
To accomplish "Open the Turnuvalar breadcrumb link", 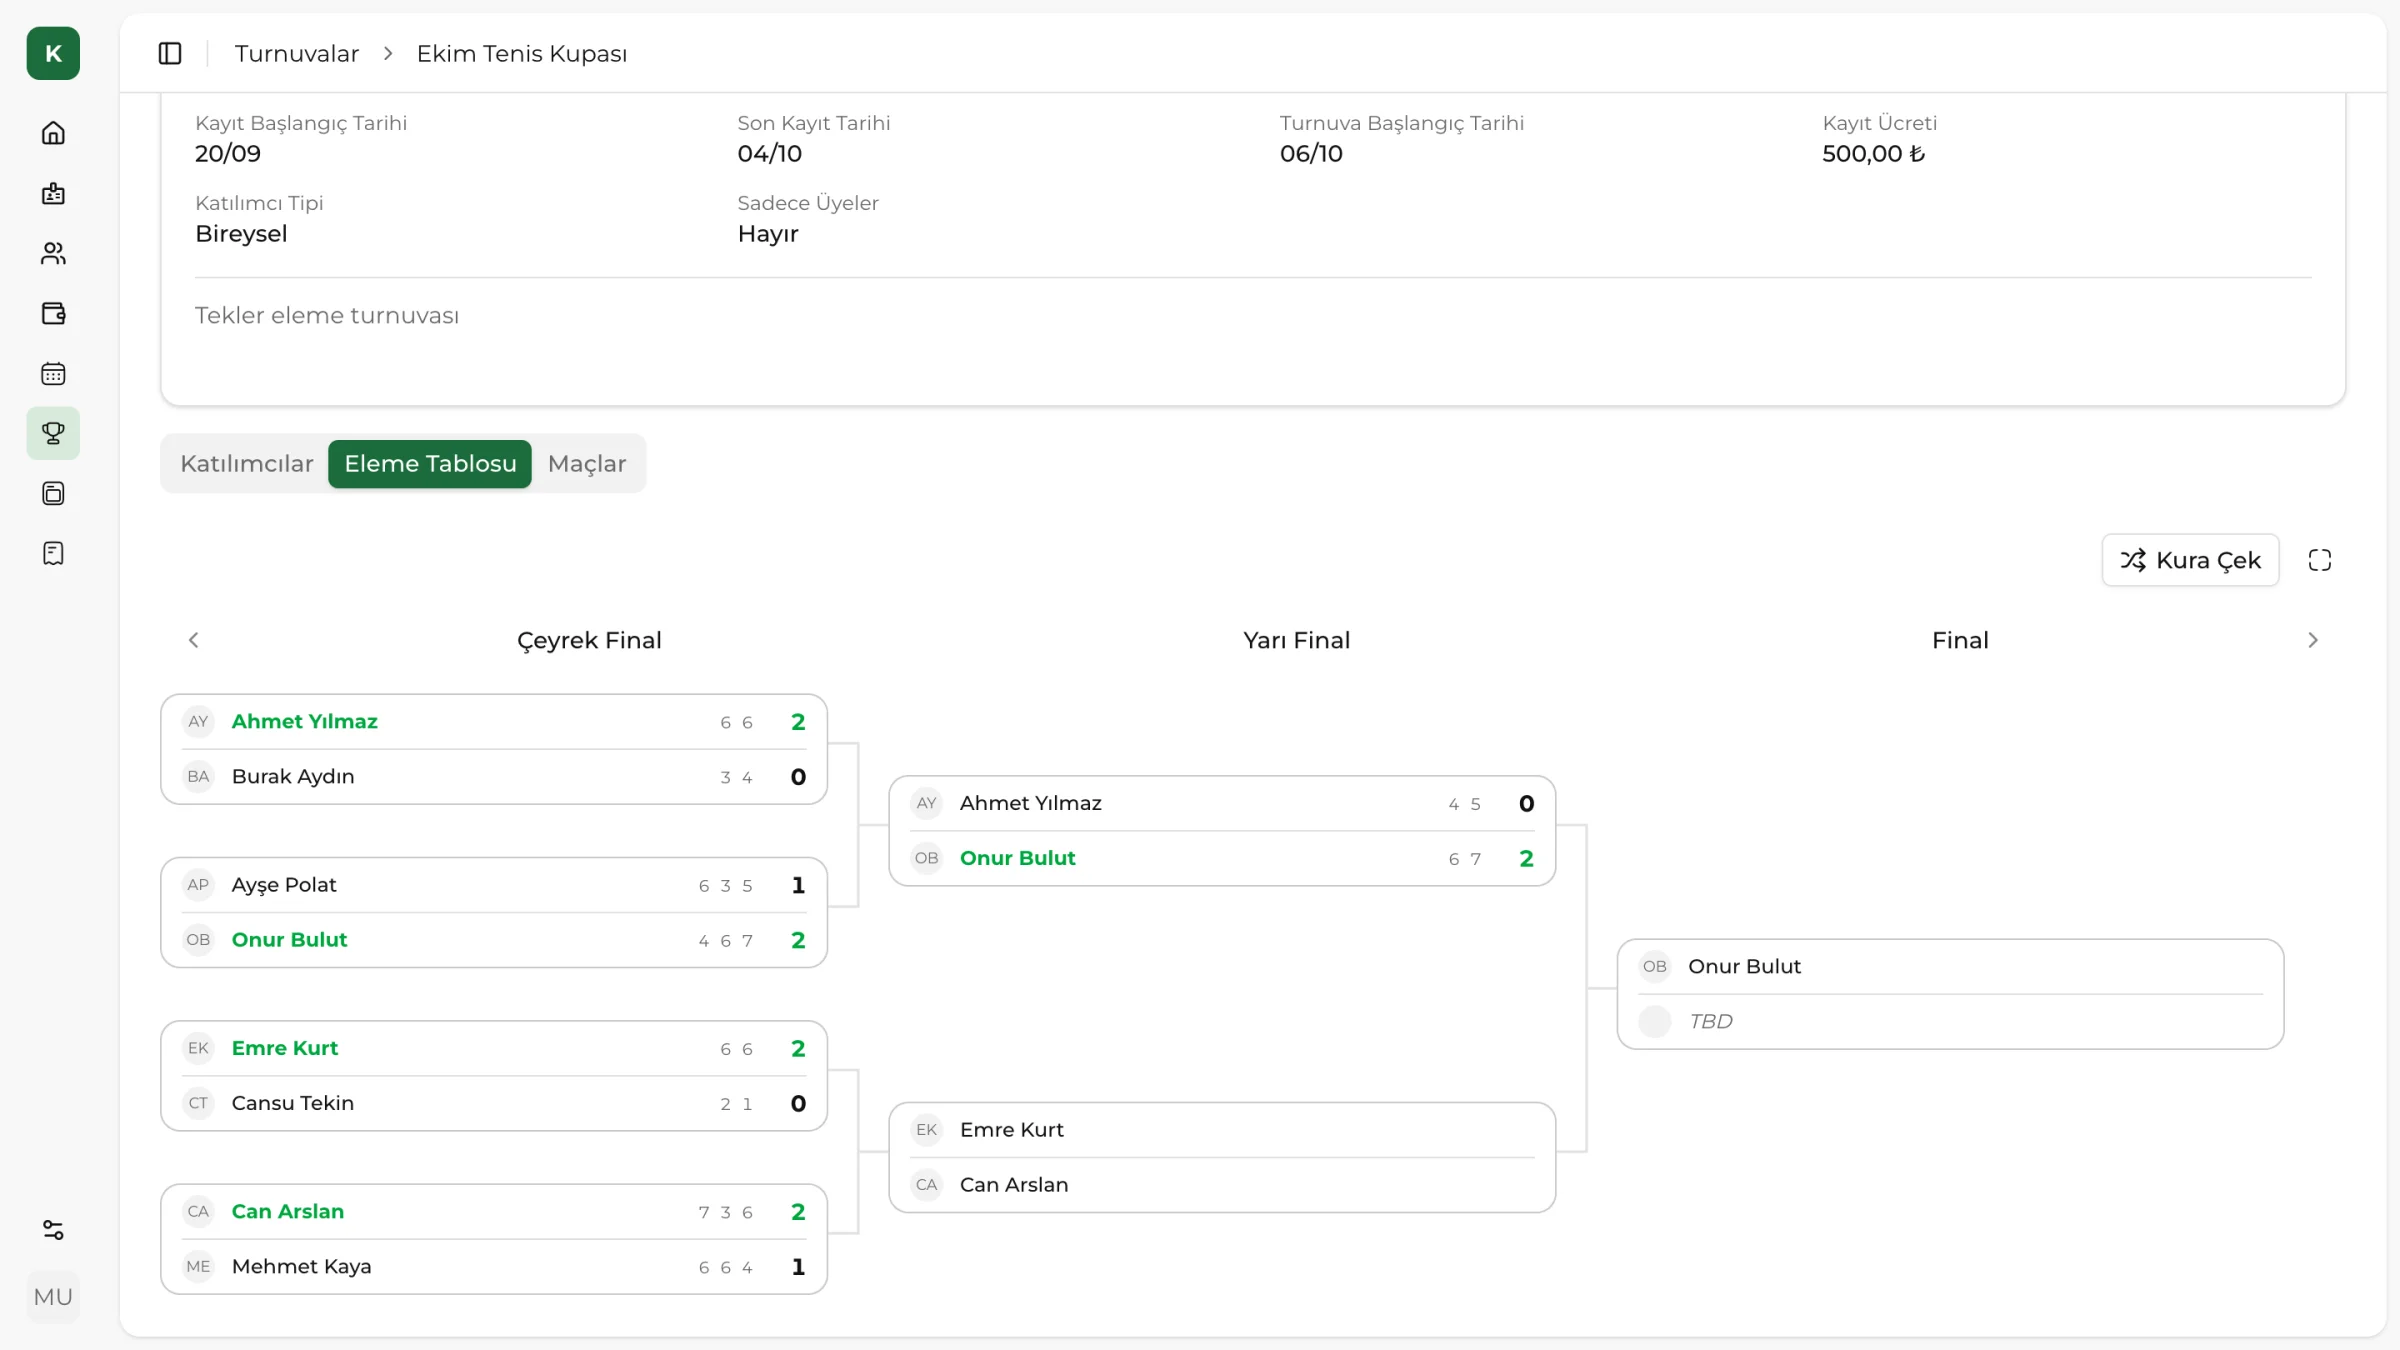I will coord(297,54).
